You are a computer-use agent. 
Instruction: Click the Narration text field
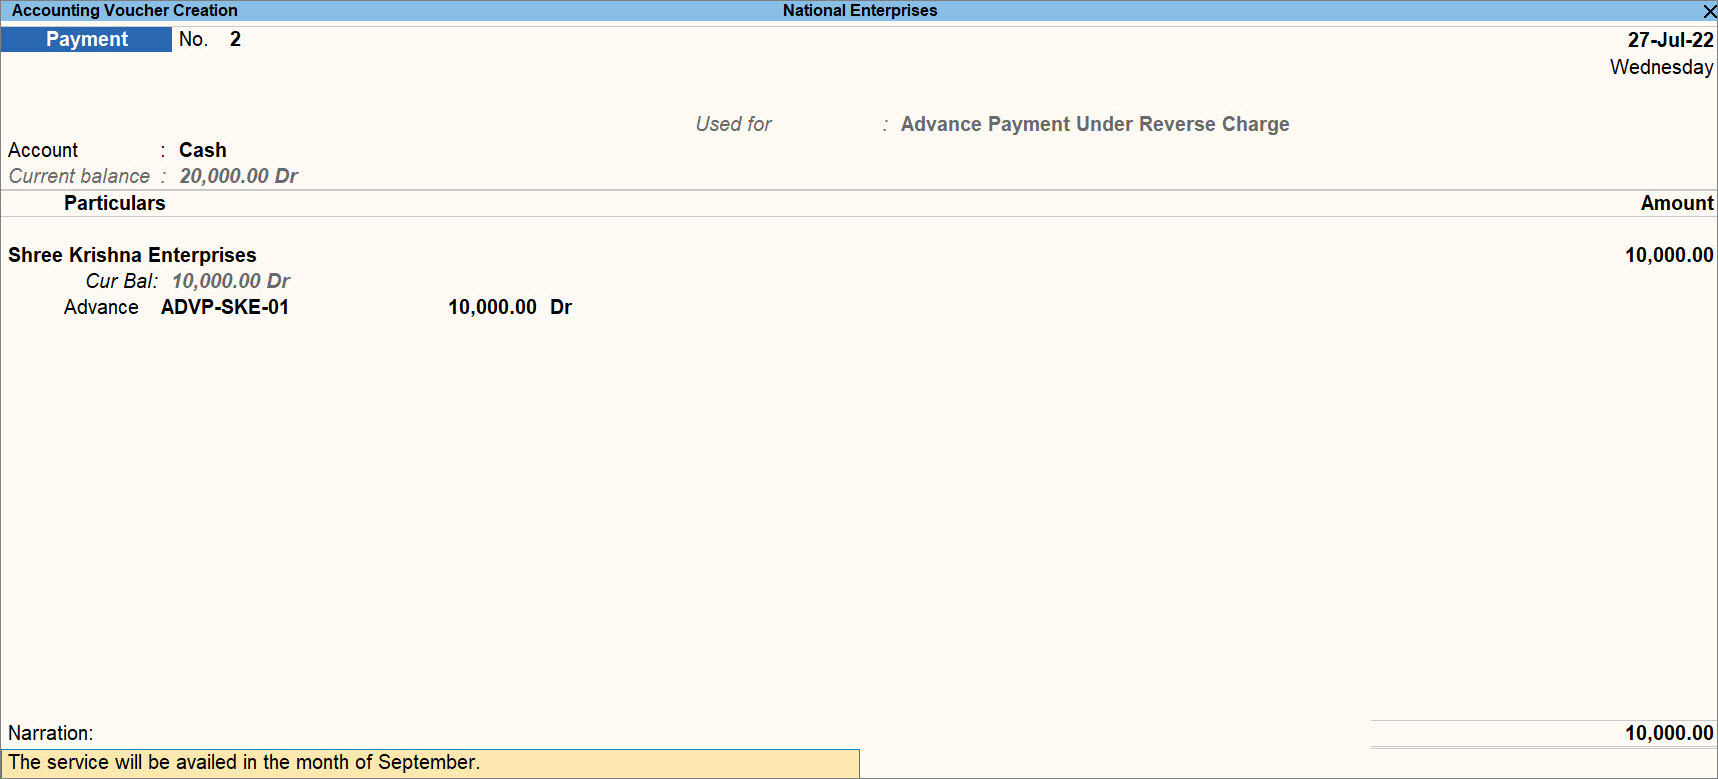click(x=430, y=763)
